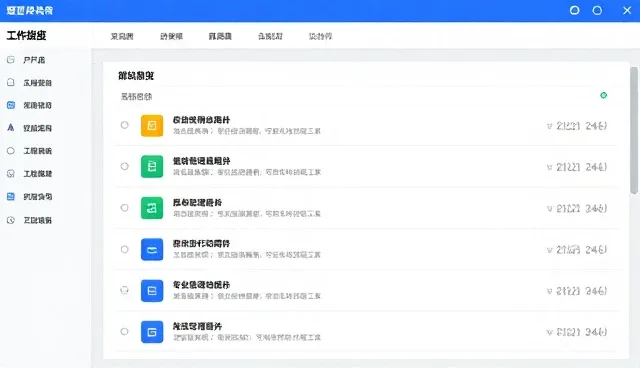
Task: Click the blue picture icon in the sidebar
Action: click(x=11, y=196)
